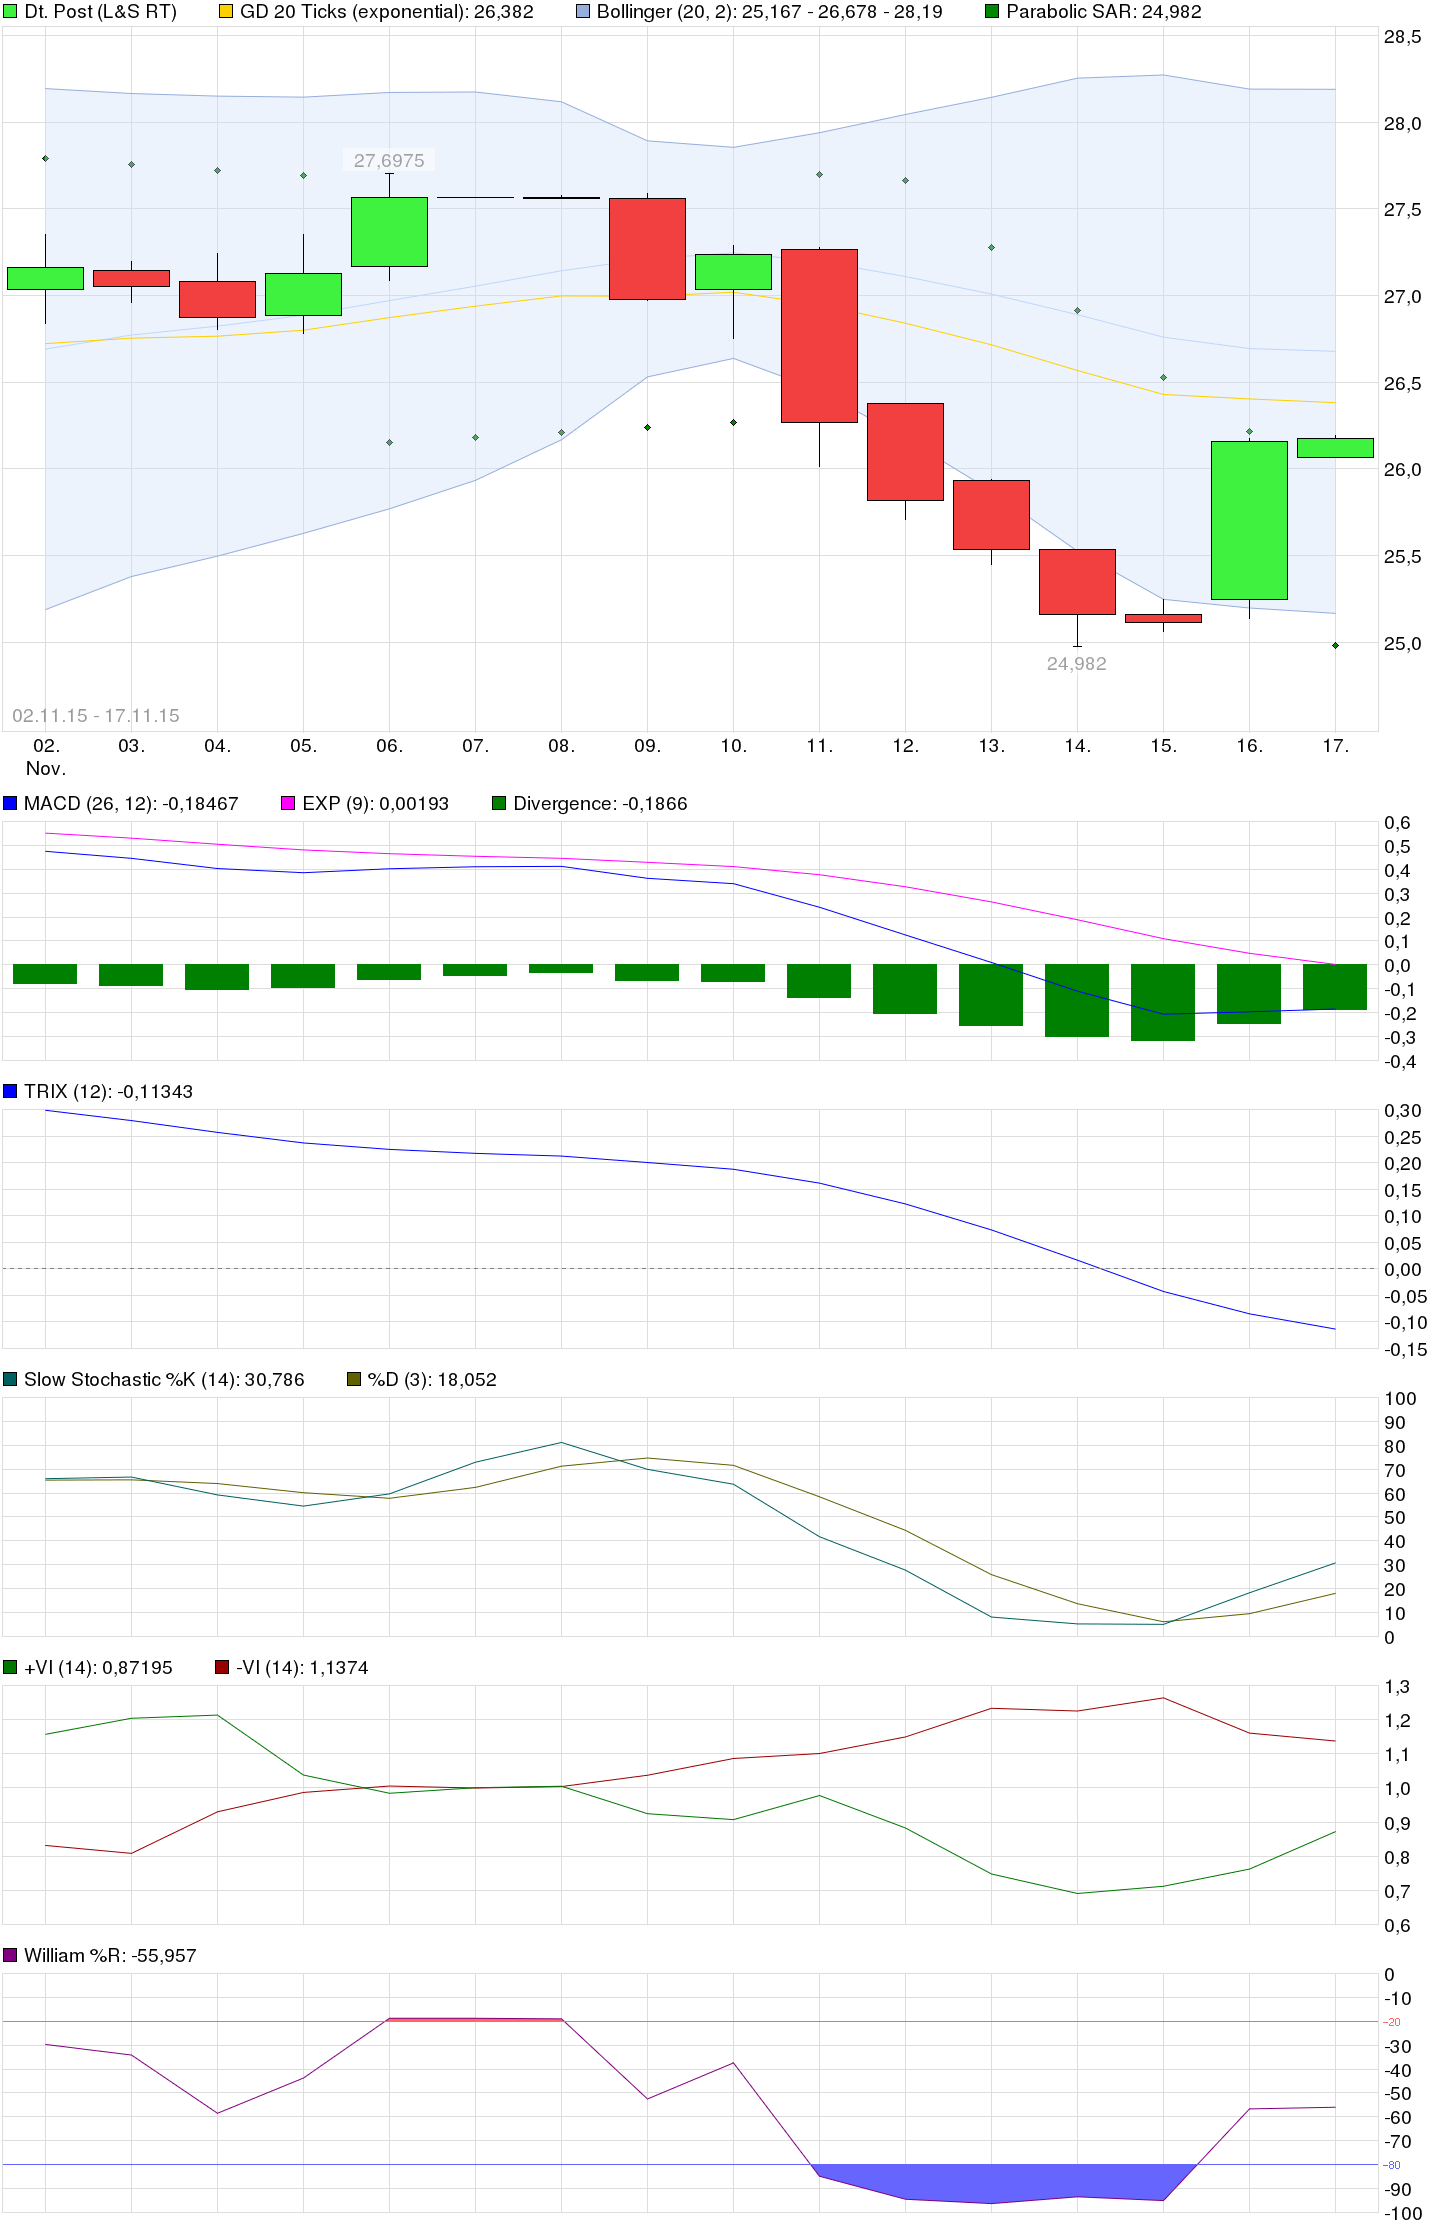Click the TRIX (12) legend swatch
This screenshot has height=2233, width=1452.
[x=10, y=1091]
